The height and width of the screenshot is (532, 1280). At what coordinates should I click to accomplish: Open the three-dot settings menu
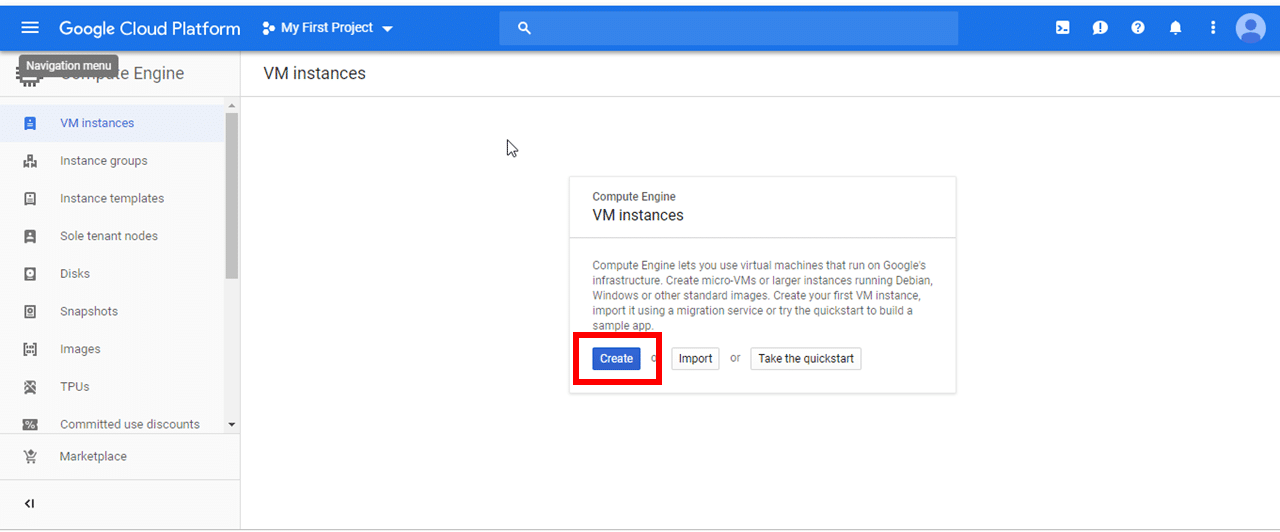tap(1213, 28)
